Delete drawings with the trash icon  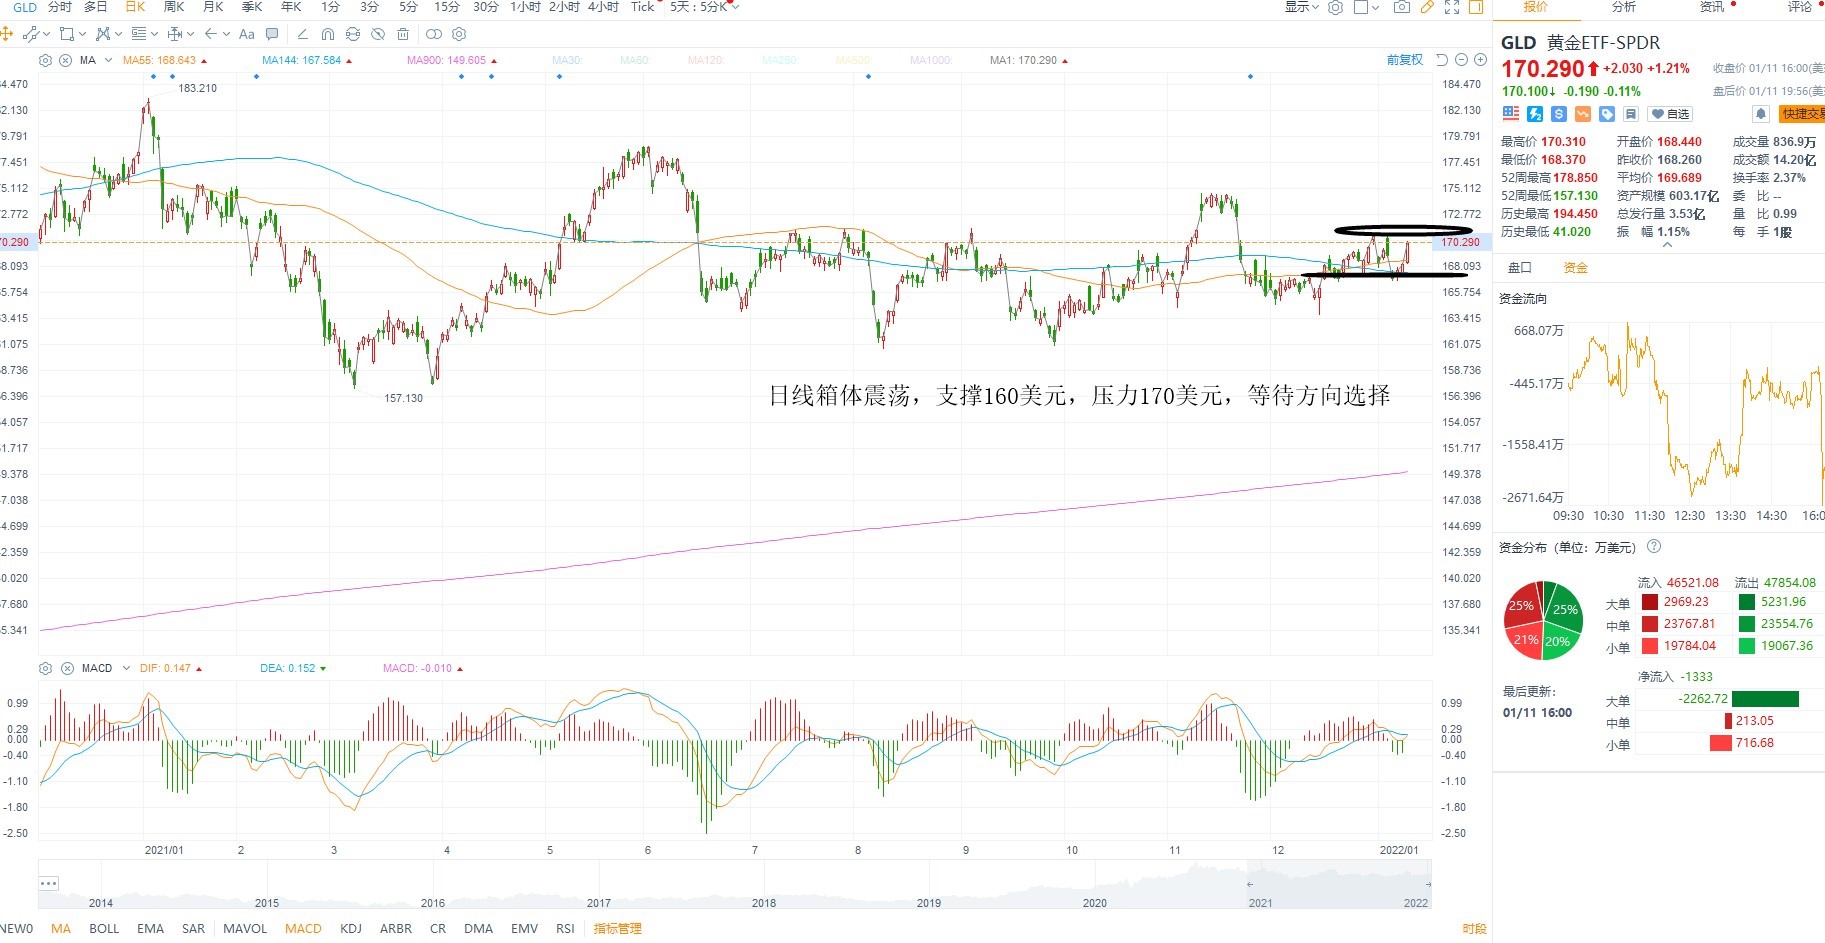403,34
